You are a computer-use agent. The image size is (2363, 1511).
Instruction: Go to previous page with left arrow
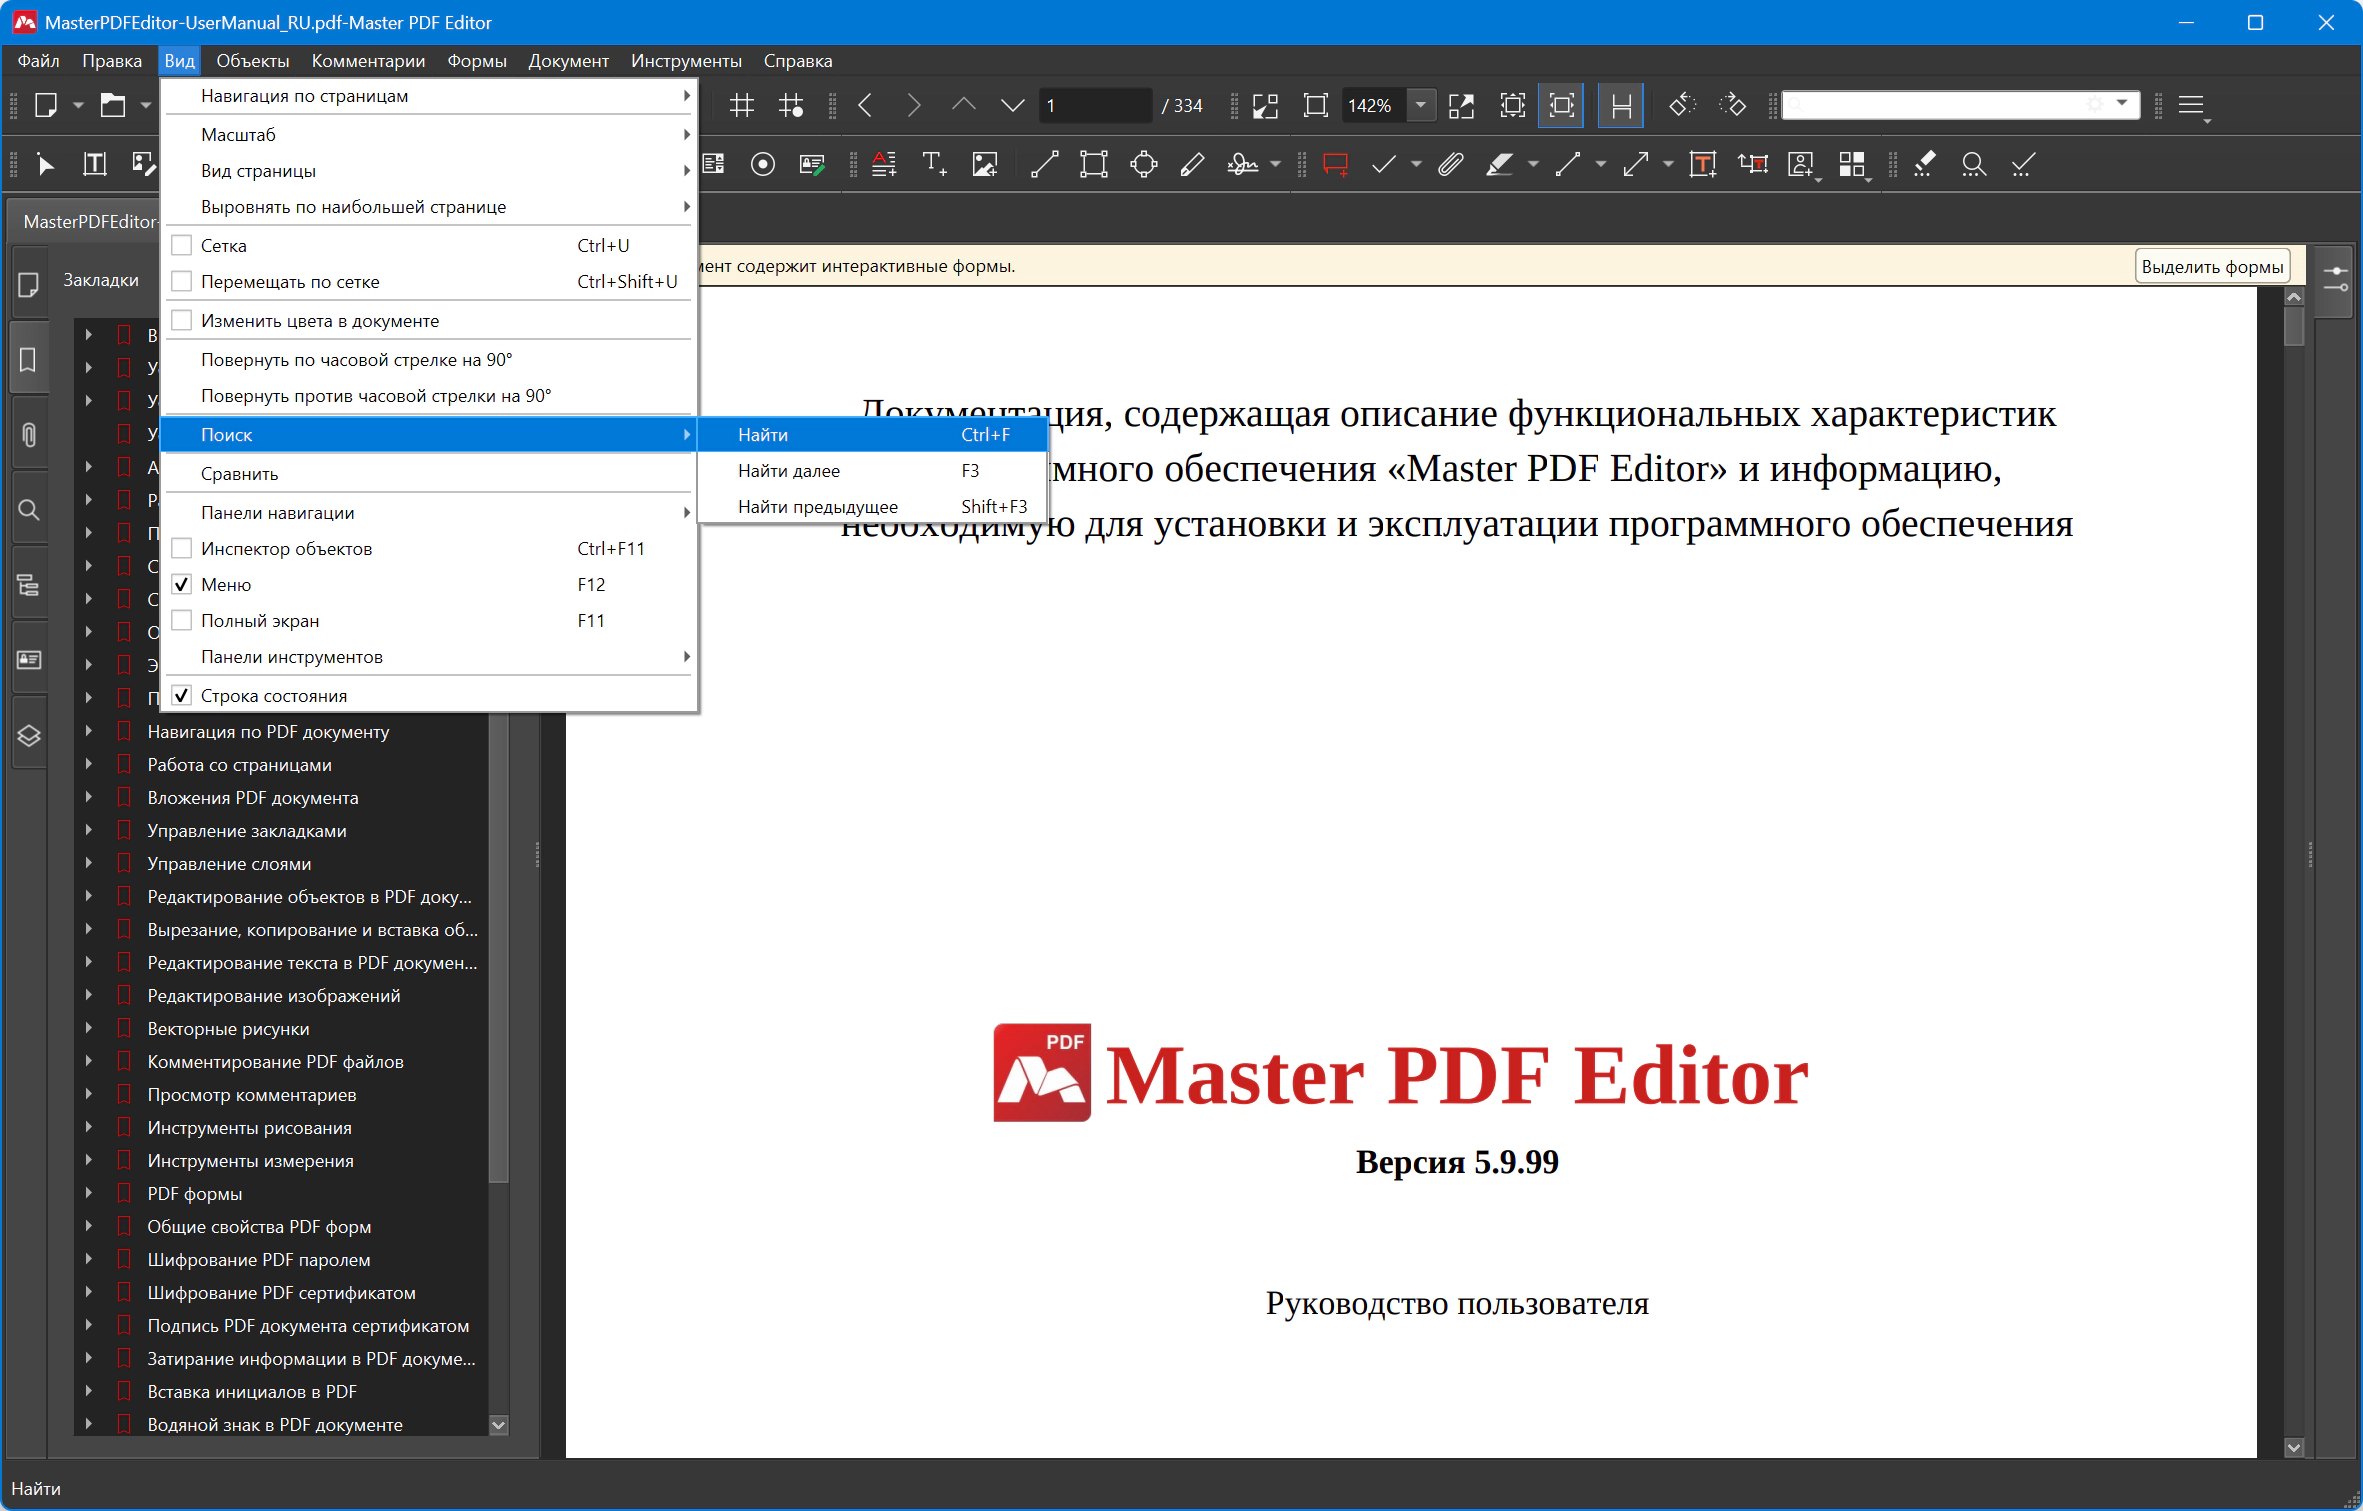point(866,105)
